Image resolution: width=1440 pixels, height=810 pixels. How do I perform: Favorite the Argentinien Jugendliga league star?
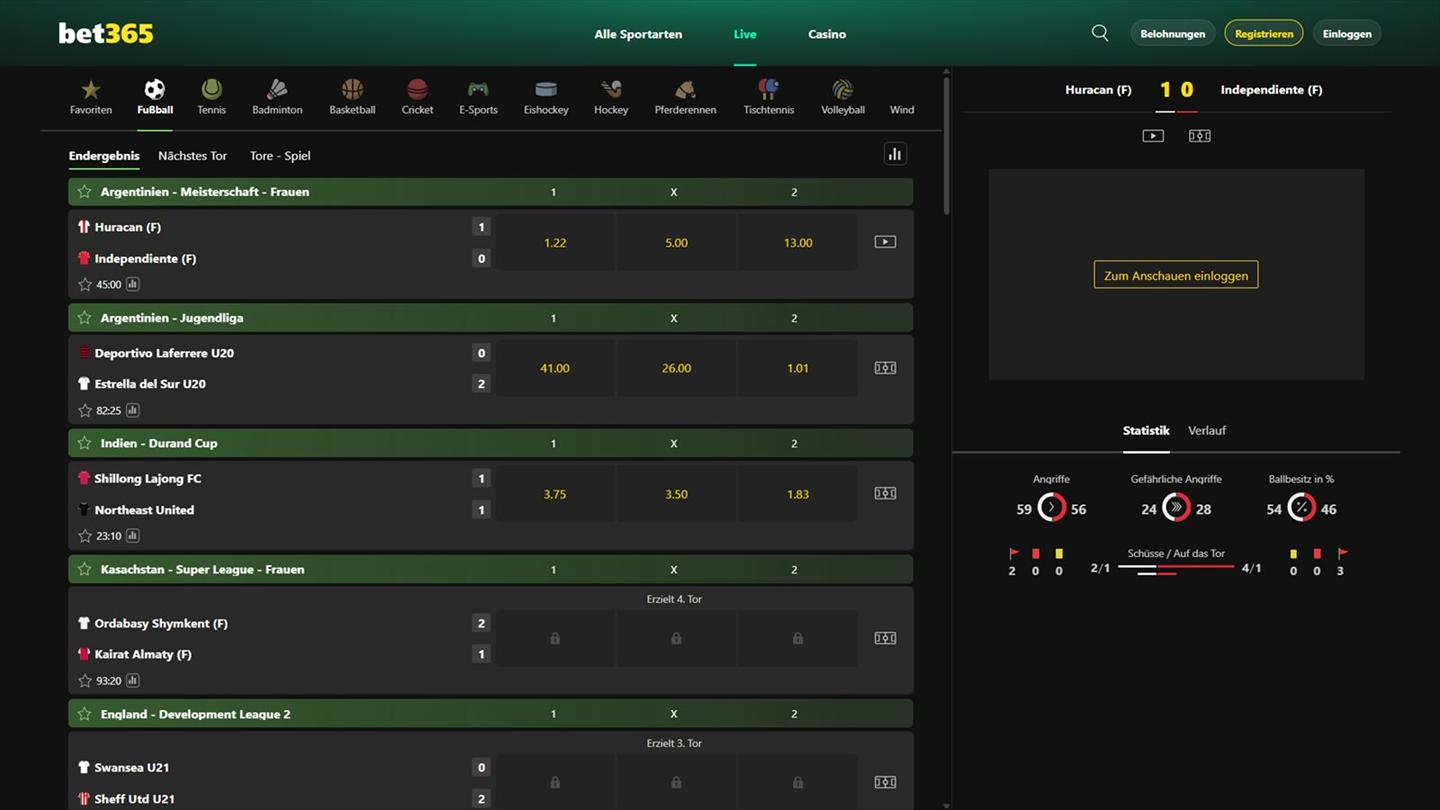pyautogui.click(x=84, y=317)
